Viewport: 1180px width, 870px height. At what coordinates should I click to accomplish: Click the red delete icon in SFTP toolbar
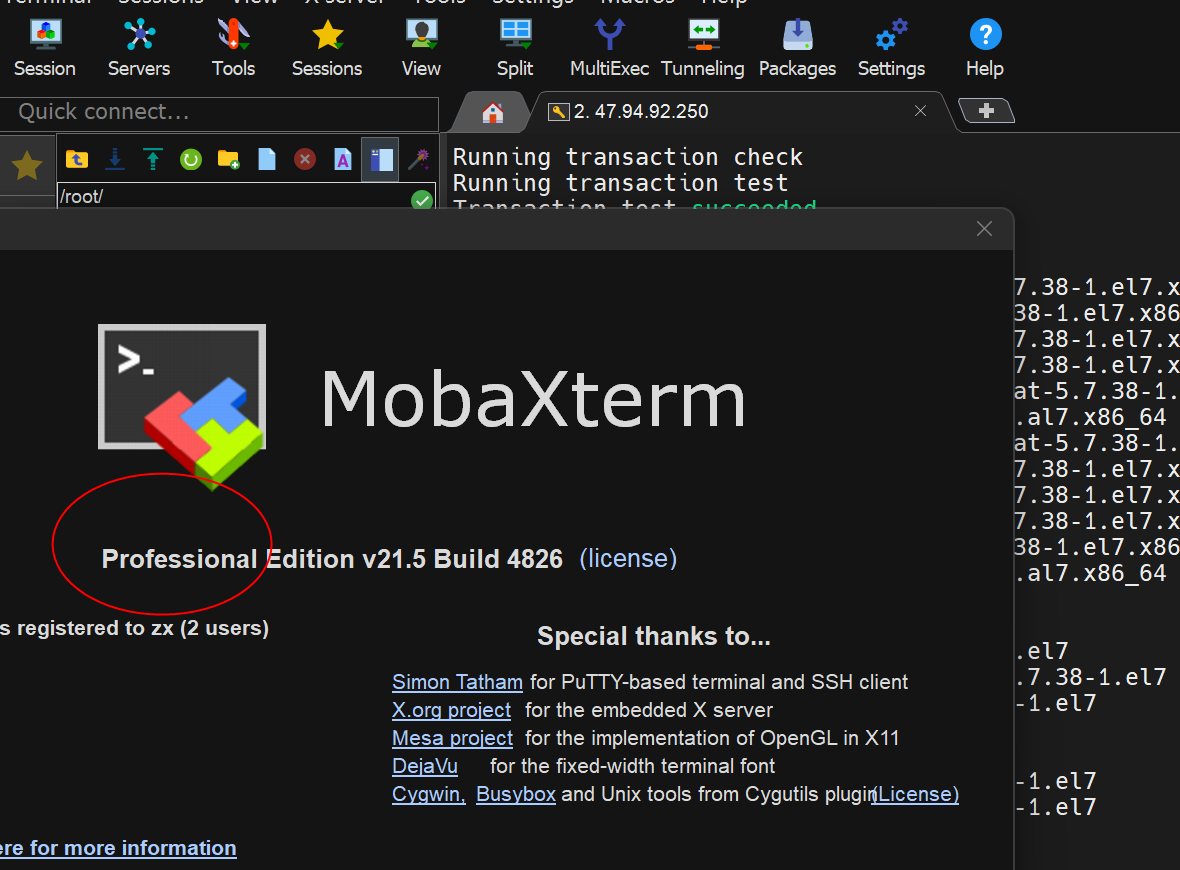[305, 160]
